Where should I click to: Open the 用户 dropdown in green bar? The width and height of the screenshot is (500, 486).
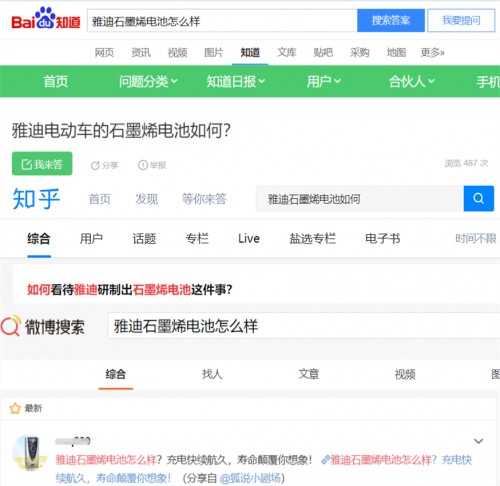pos(324,81)
